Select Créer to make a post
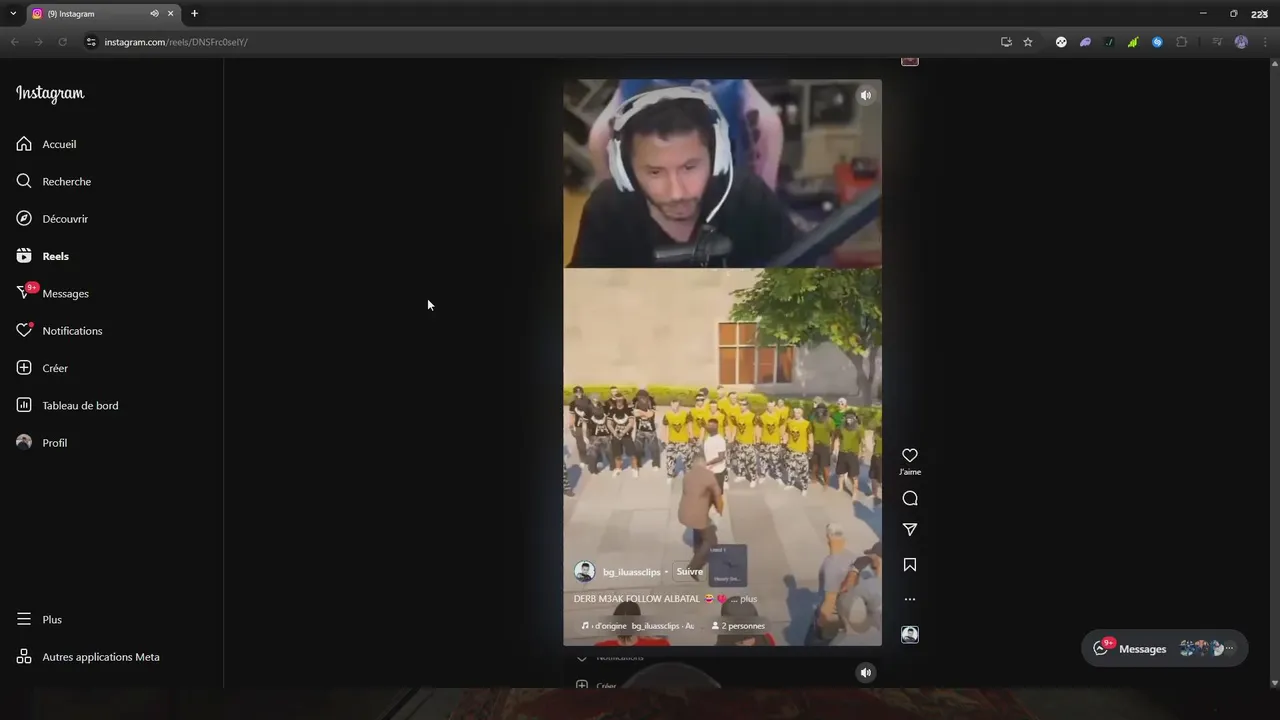 41,368
